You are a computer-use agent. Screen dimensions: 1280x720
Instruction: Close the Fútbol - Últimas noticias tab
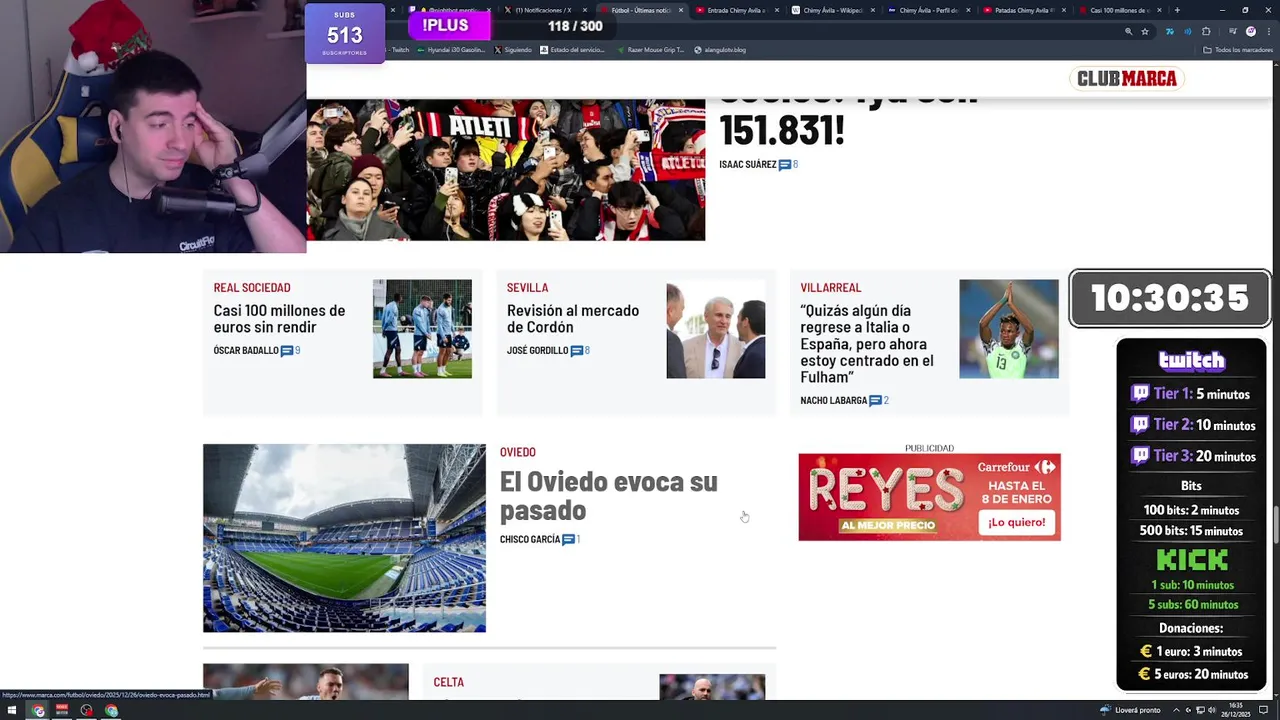[x=681, y=10]
